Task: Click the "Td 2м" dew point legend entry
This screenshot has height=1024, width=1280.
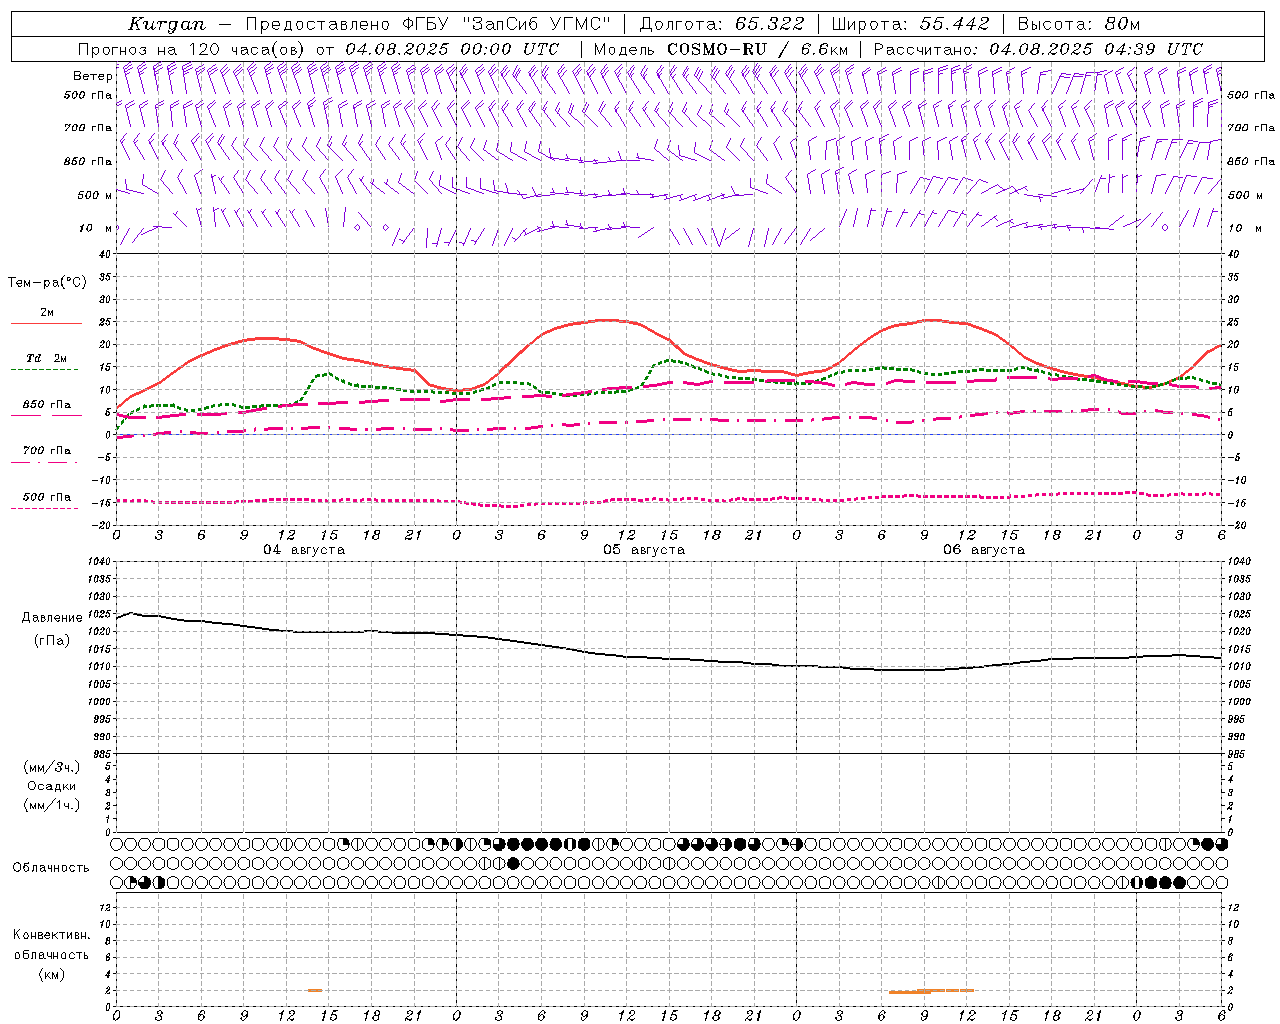Action: tap(46, 358)
